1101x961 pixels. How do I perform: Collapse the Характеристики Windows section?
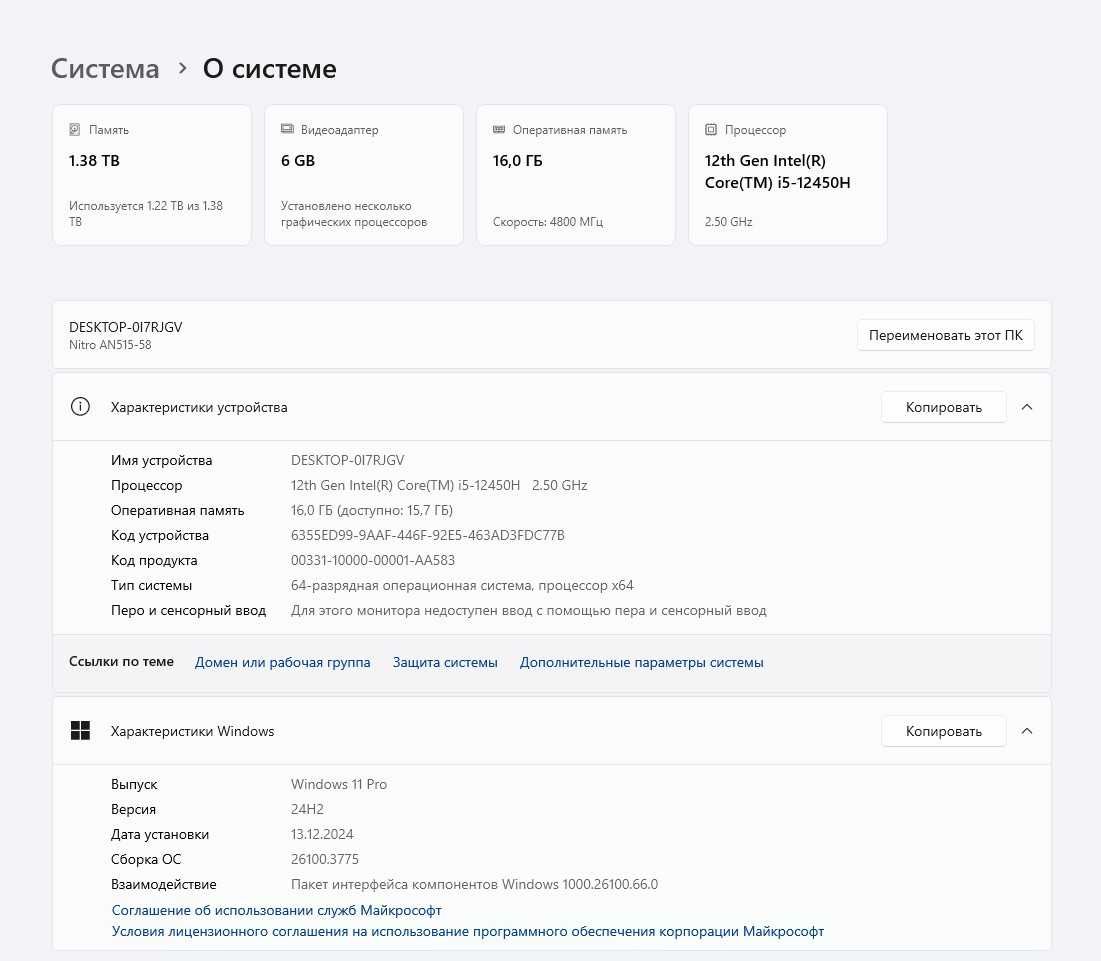(x=1027, y=731)
